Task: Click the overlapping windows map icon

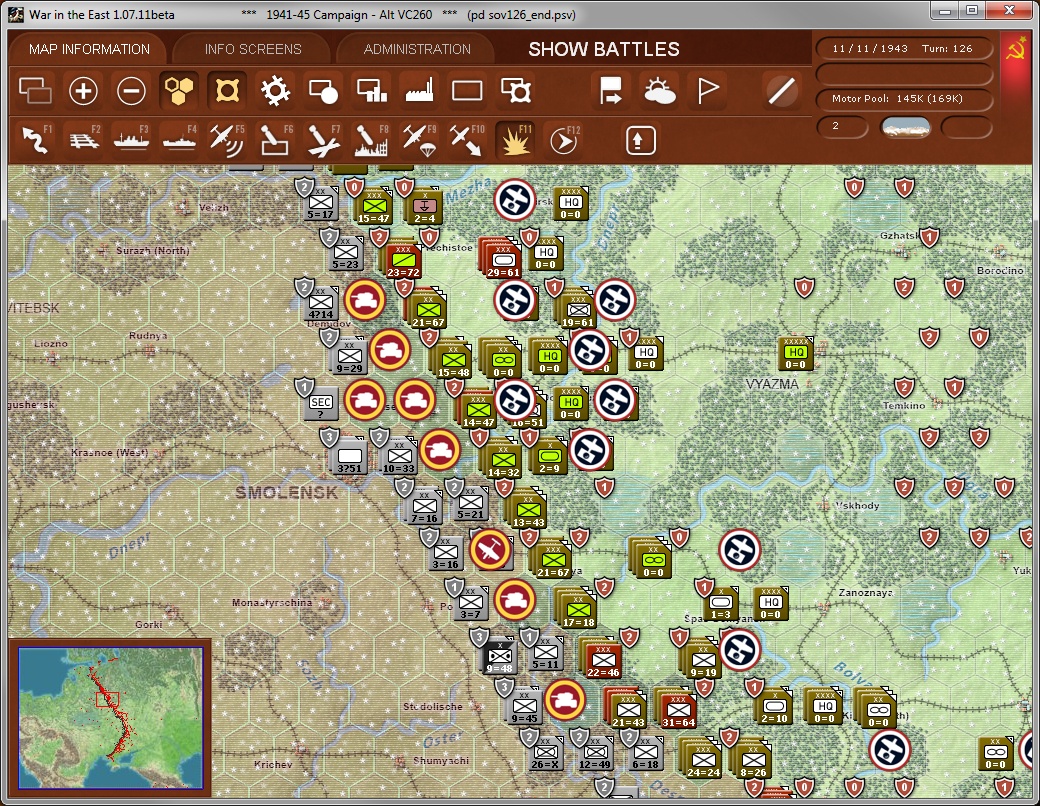Action: click(35, 91)
